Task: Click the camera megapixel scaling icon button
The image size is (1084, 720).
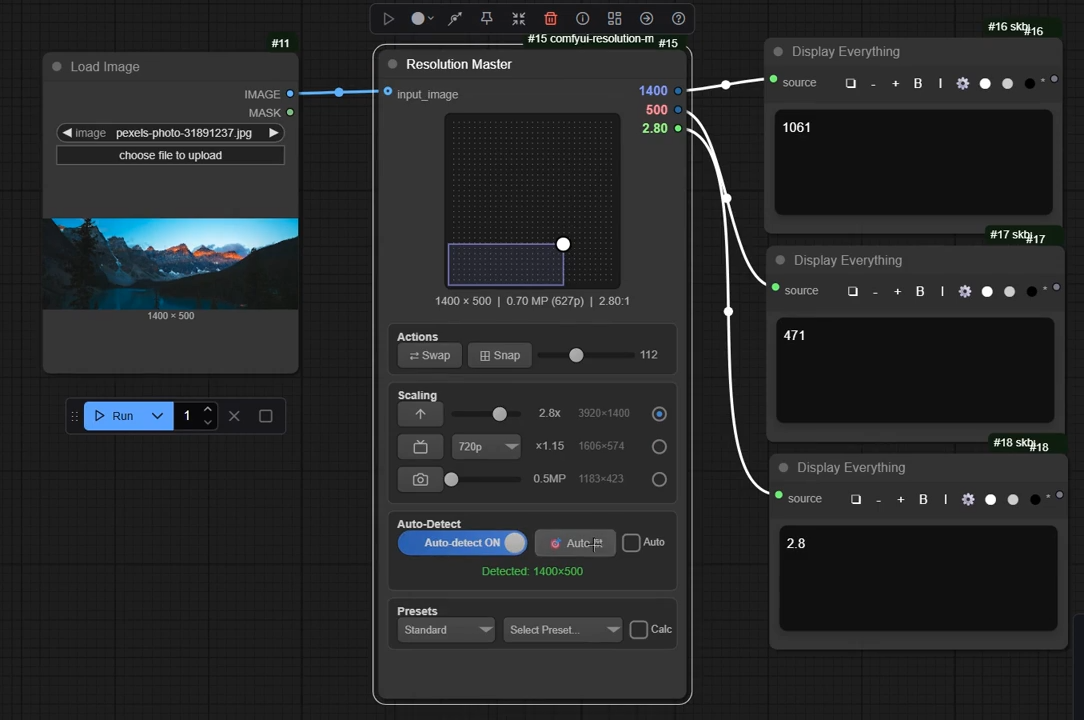Action: (420, 479)
